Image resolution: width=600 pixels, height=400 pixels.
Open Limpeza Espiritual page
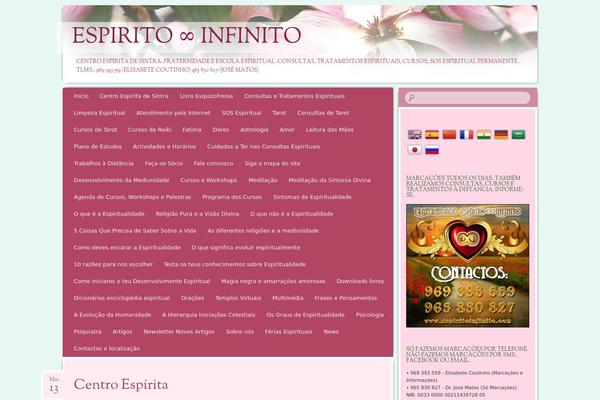[x=99, y=113]
